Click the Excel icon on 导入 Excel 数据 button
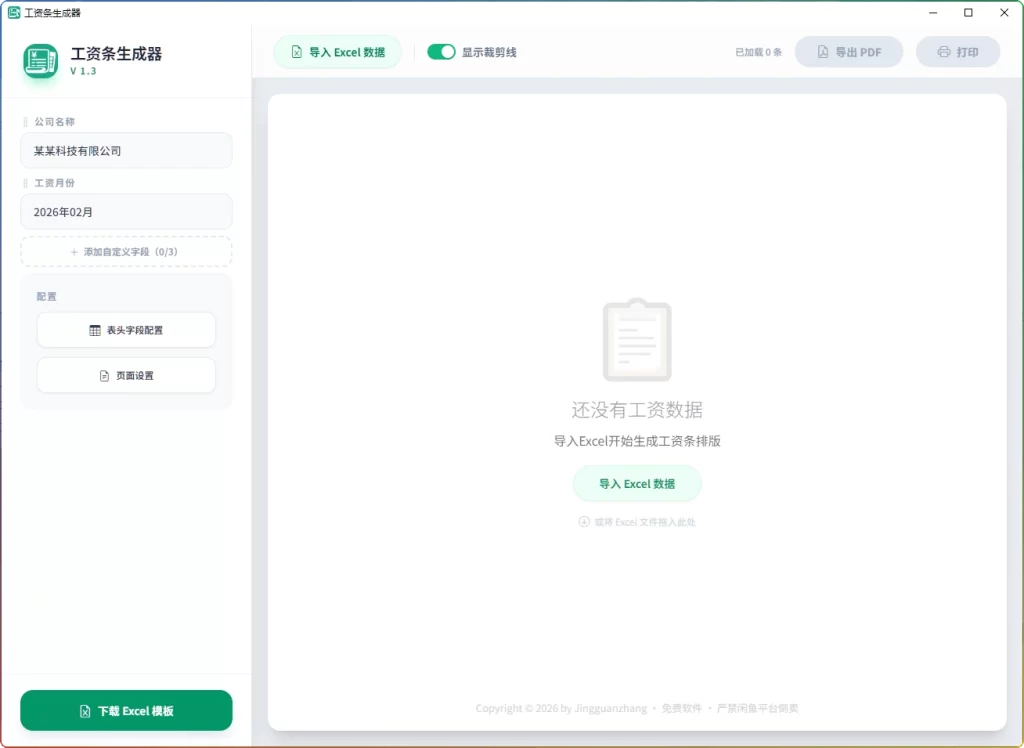 pyautogui.click(x=295, y=51)
